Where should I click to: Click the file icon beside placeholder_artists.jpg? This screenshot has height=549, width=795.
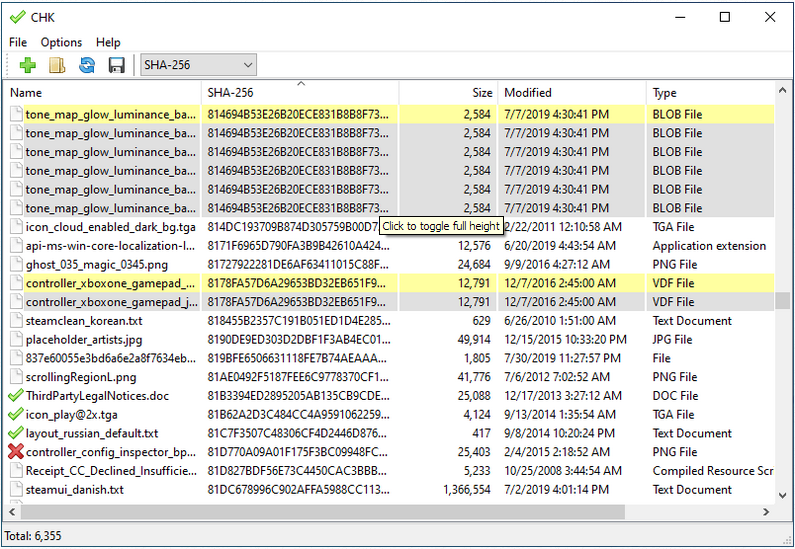pyautogui.click(x=16, y=340)
